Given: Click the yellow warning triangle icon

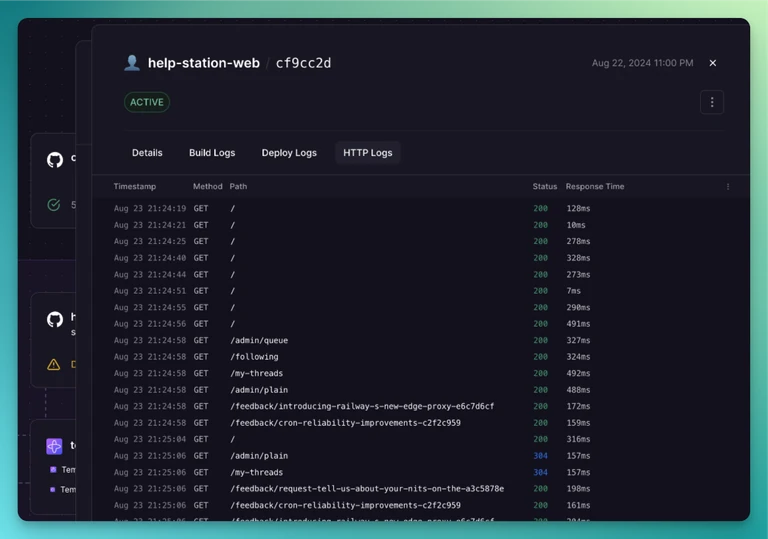Looking at the screenshot, I should pyautogui.click(x=53, y=364).
